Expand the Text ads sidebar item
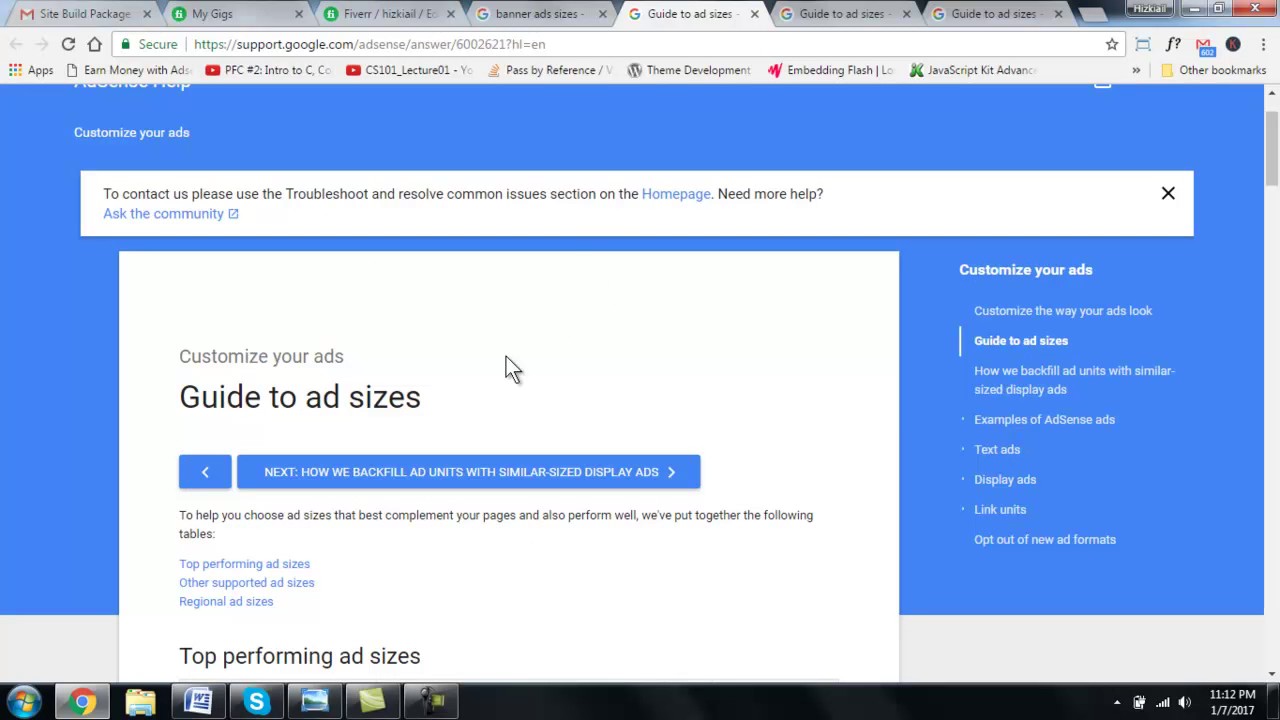 point(997,450)
